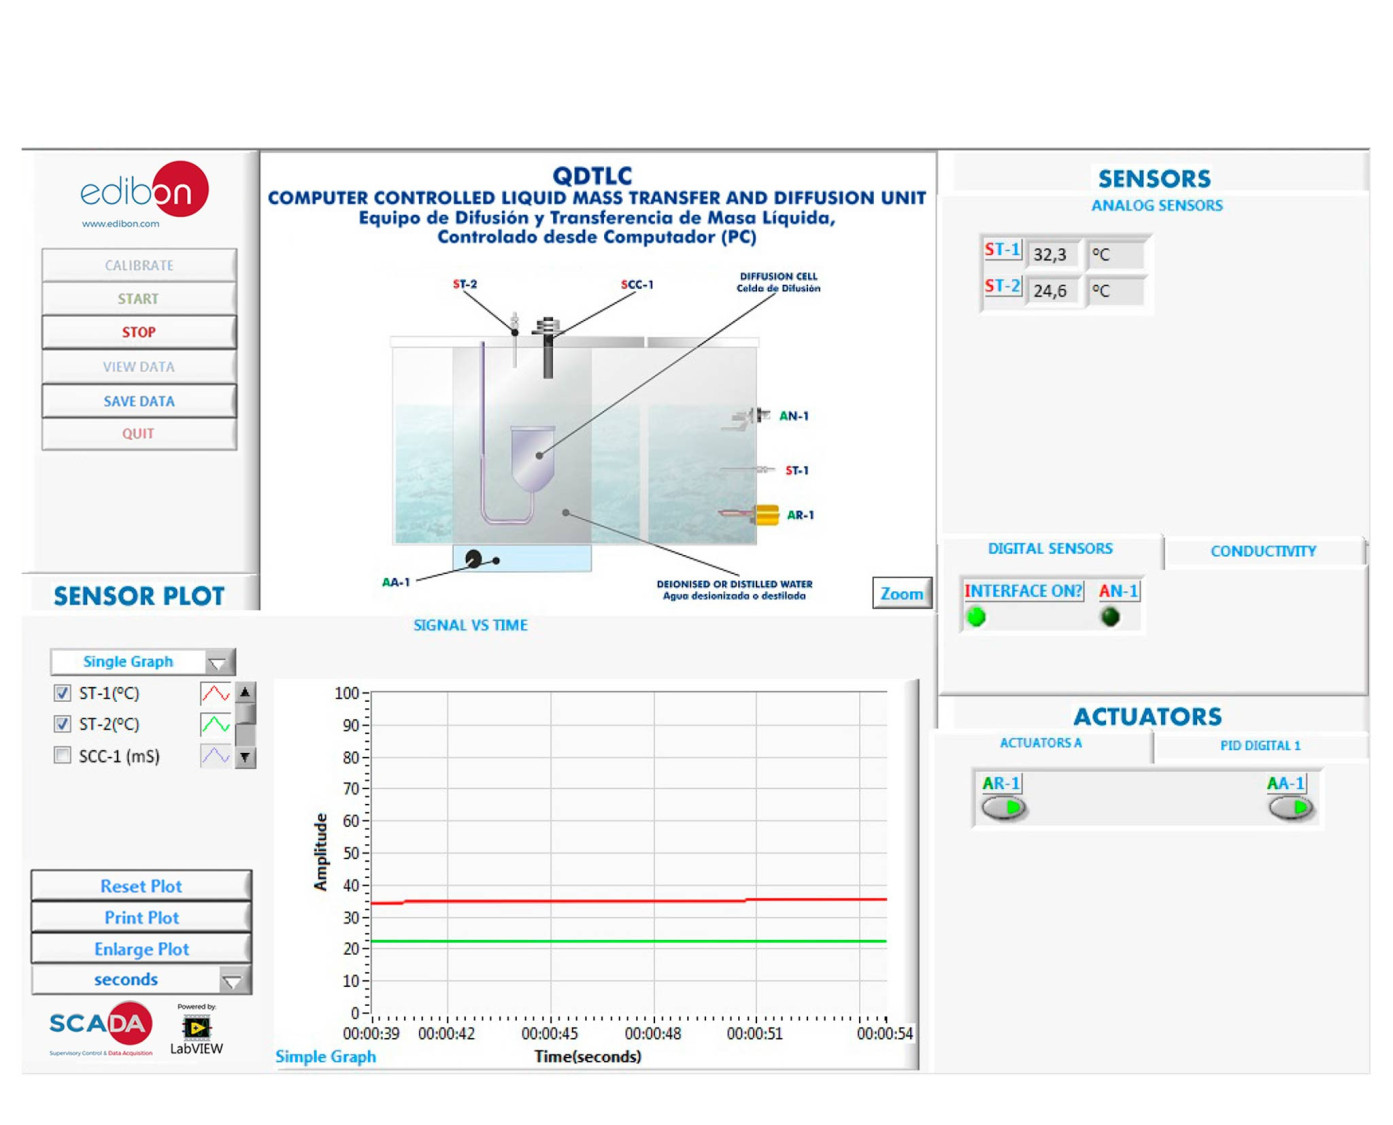The image size is (1393, 1125).
Task: Uncheck the ST-1(ºC) plot checkbox
Action: [63, 693]
